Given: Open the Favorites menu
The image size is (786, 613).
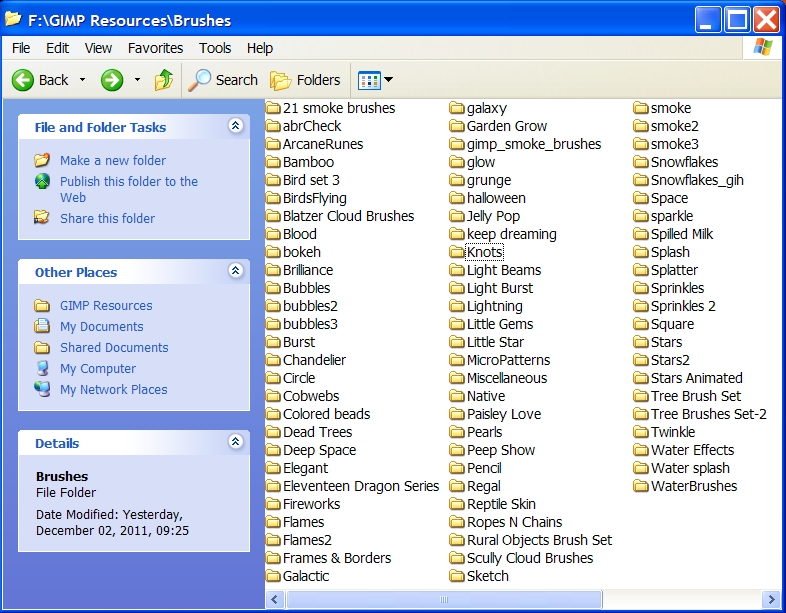Looking at the screenshot, I should (155, 48).
